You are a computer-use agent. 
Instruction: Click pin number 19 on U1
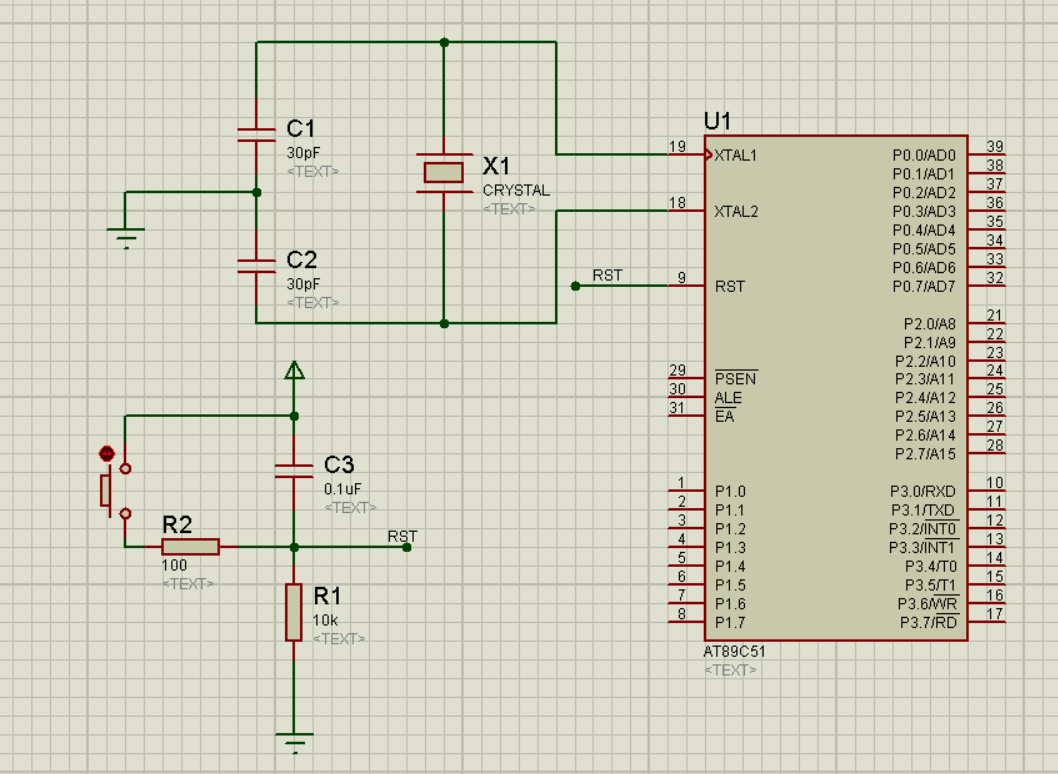point(677,146)
